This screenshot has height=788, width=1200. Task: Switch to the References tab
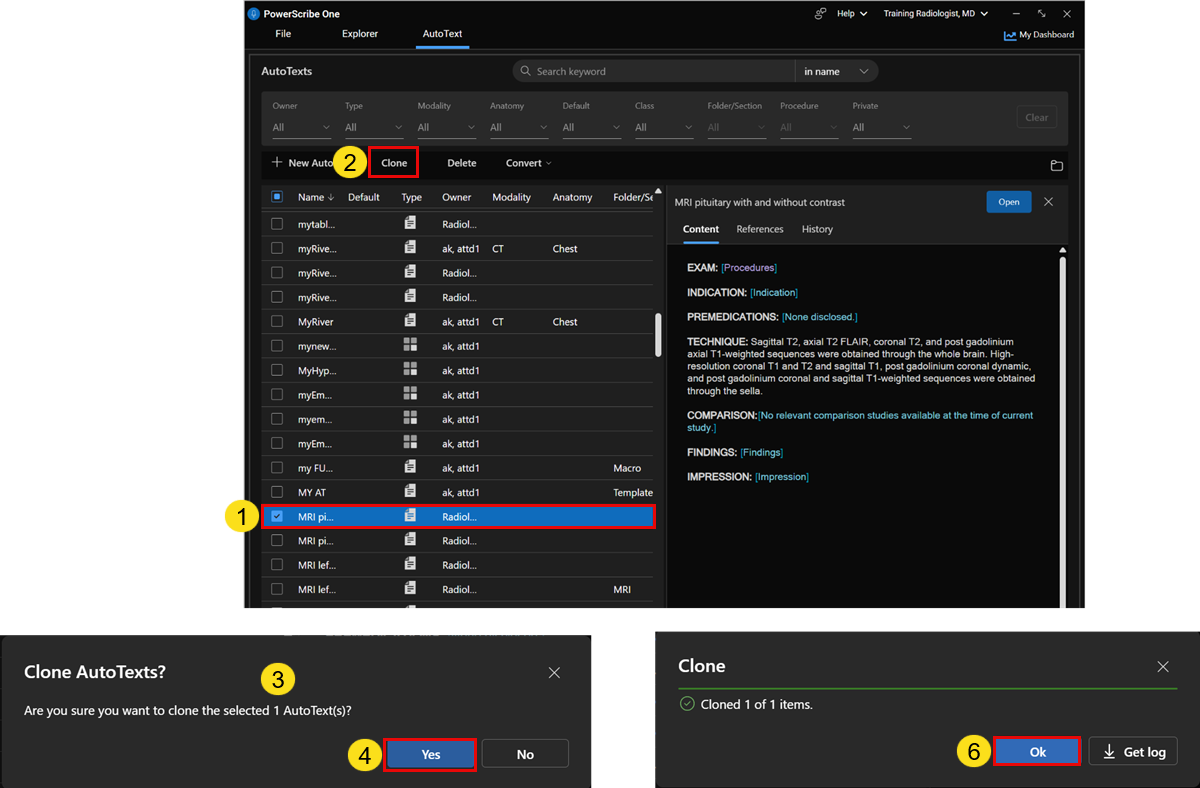tap(760, 229)
